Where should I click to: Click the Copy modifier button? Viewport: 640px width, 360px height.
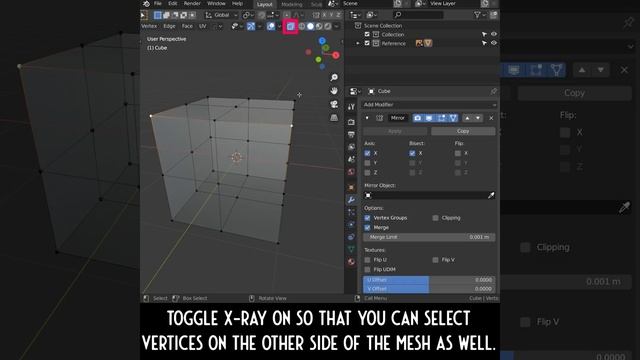463,131
